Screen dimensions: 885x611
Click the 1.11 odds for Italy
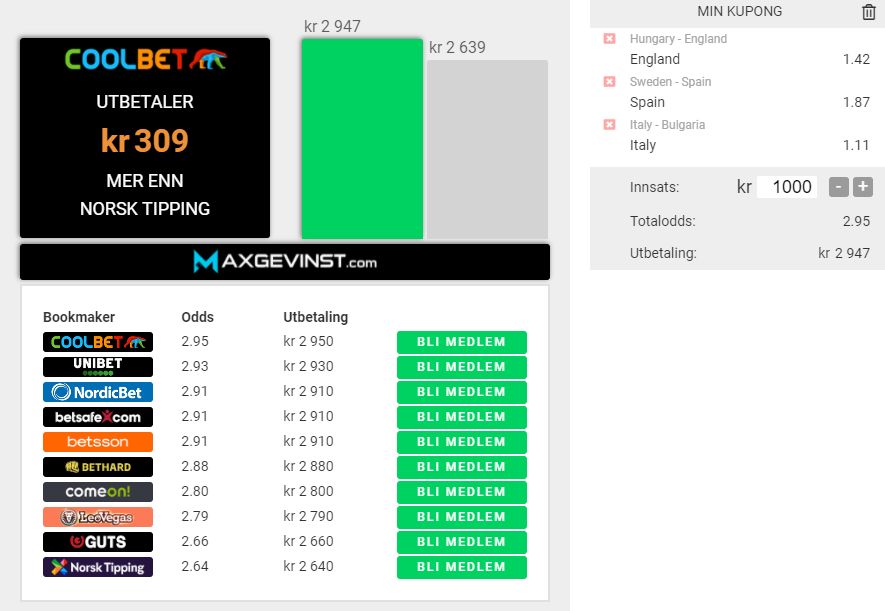856,145
